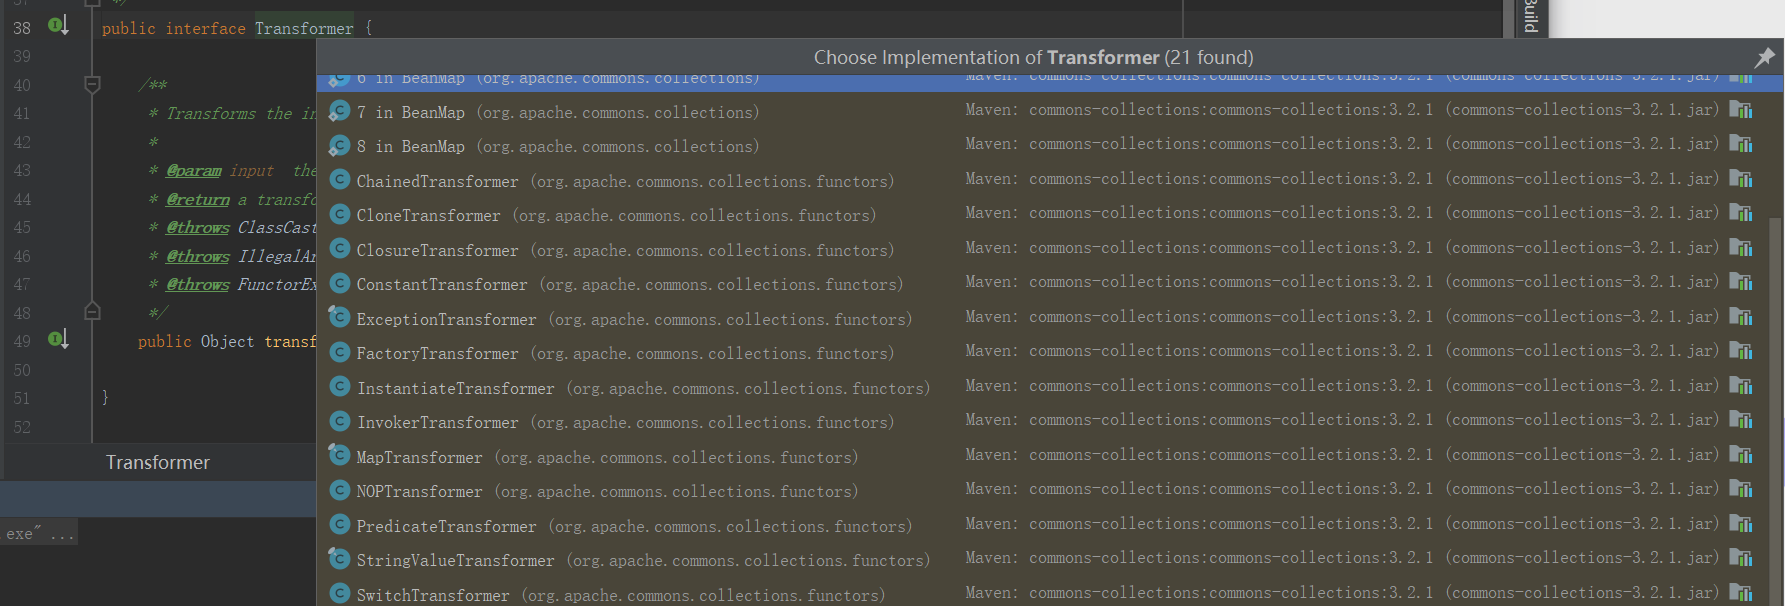1785x606 pixels.
Task: Click the class icon beside MapTransformer
Action: coord(339,456)
